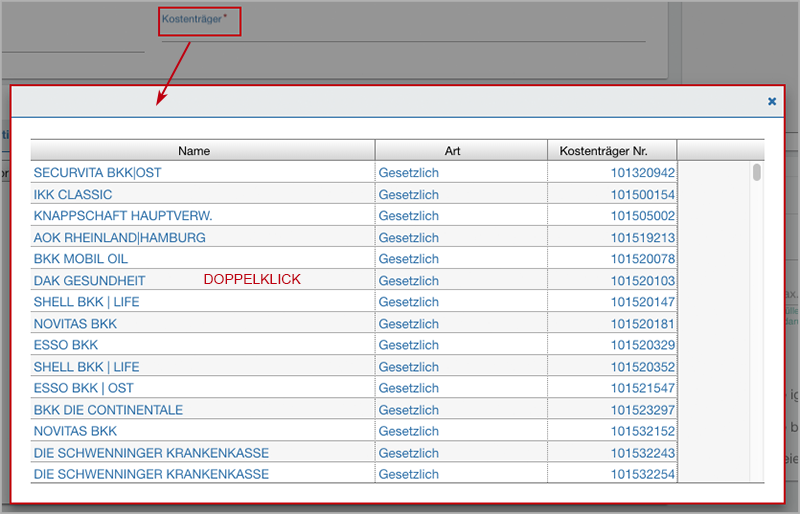Click Kostenträger number 101520103
800x514 pixels.
pos(643,281)
